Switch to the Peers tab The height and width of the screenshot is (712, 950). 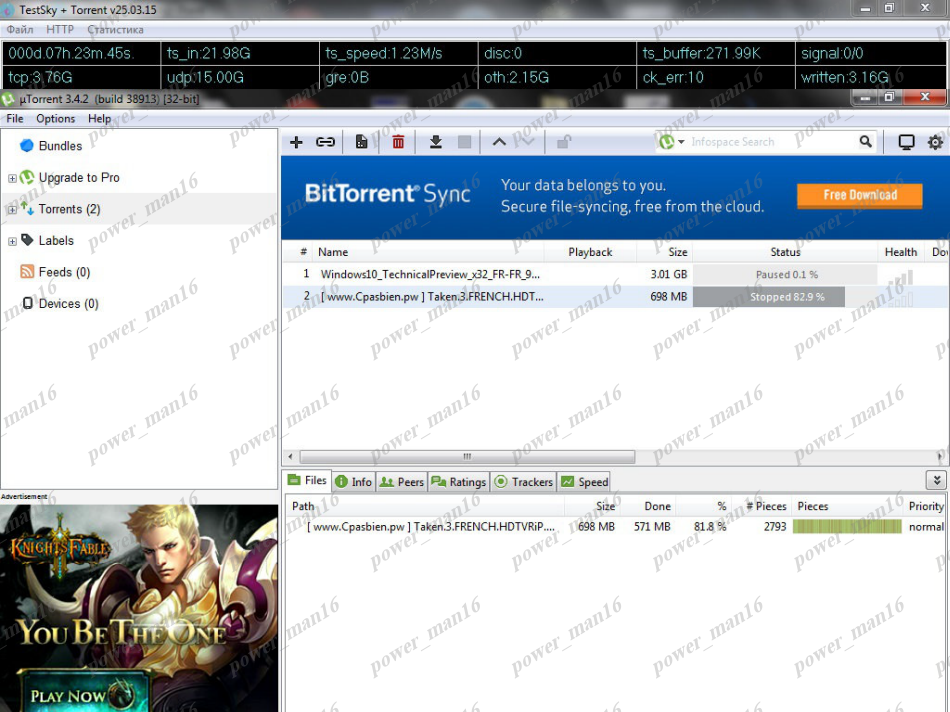click(402, 482)
